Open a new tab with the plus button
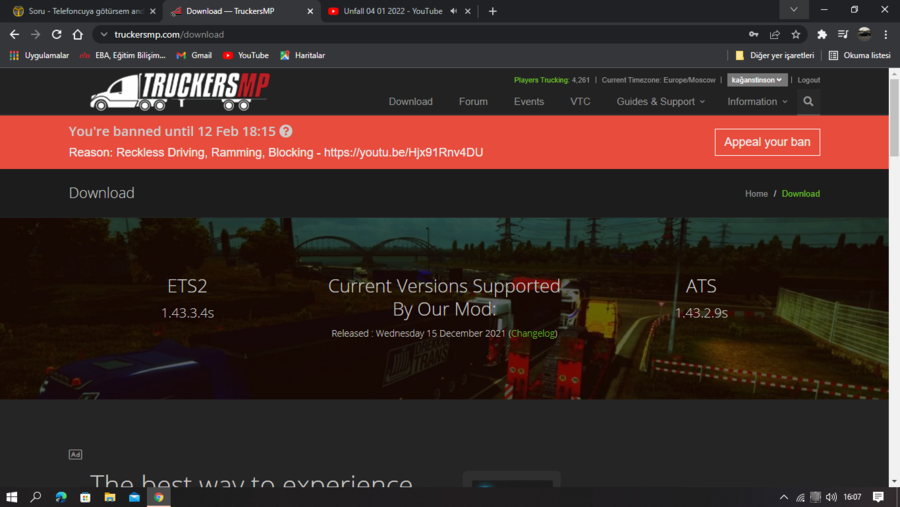900x507 pixels. click(492, 11)
